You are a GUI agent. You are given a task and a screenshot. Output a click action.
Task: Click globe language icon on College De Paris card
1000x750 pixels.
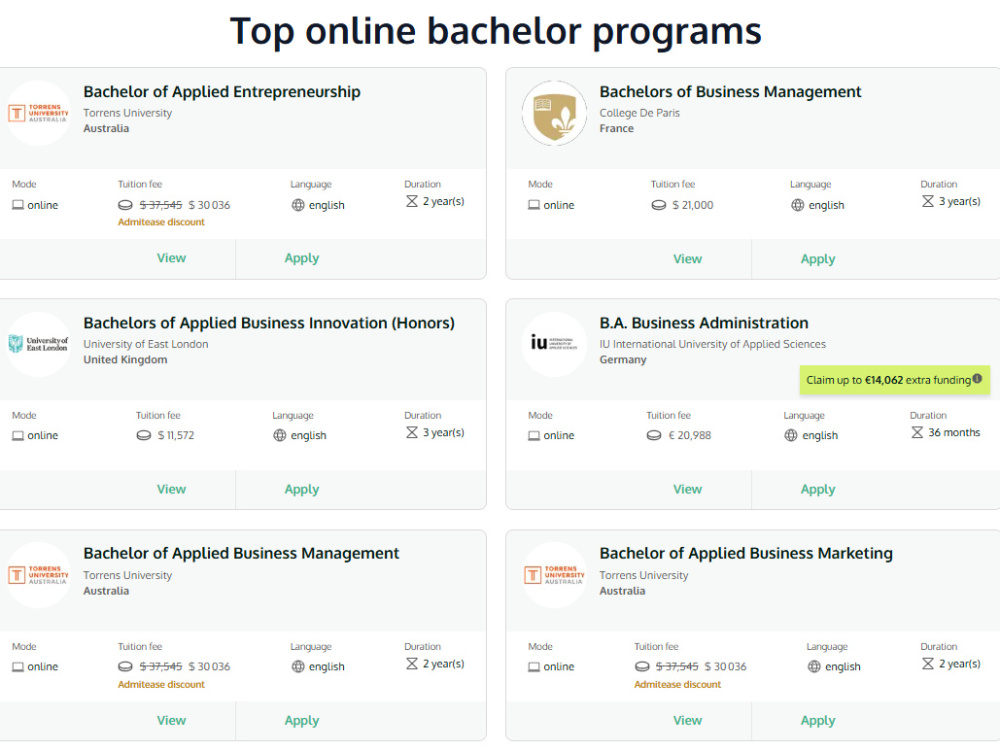pos(798,205)
